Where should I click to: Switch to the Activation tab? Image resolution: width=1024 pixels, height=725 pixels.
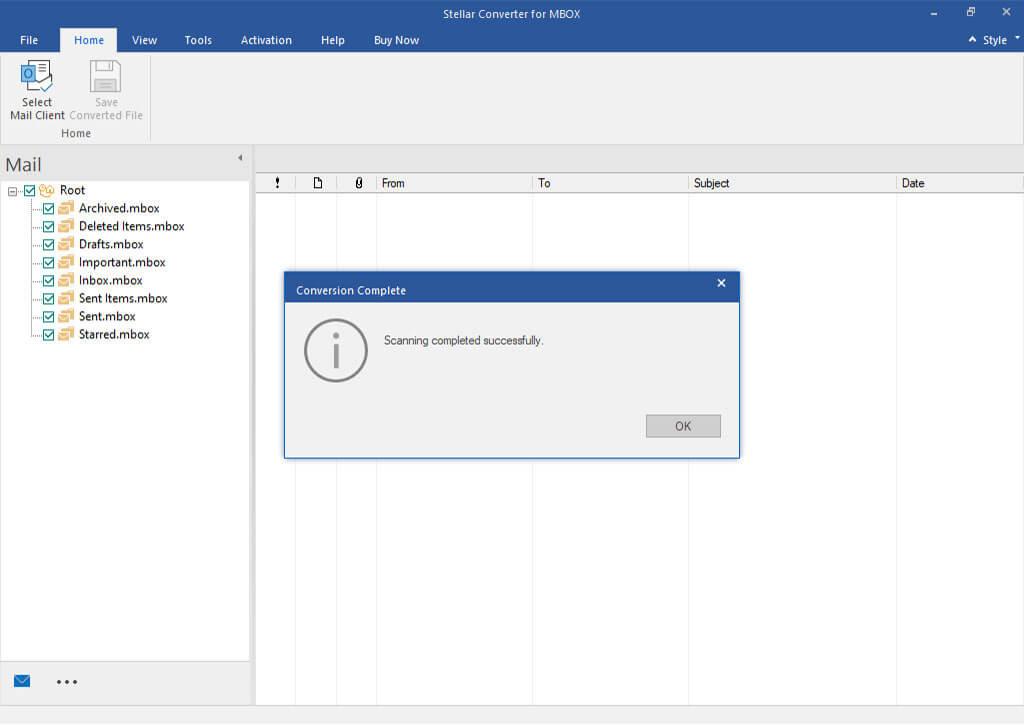coord(266,40)
